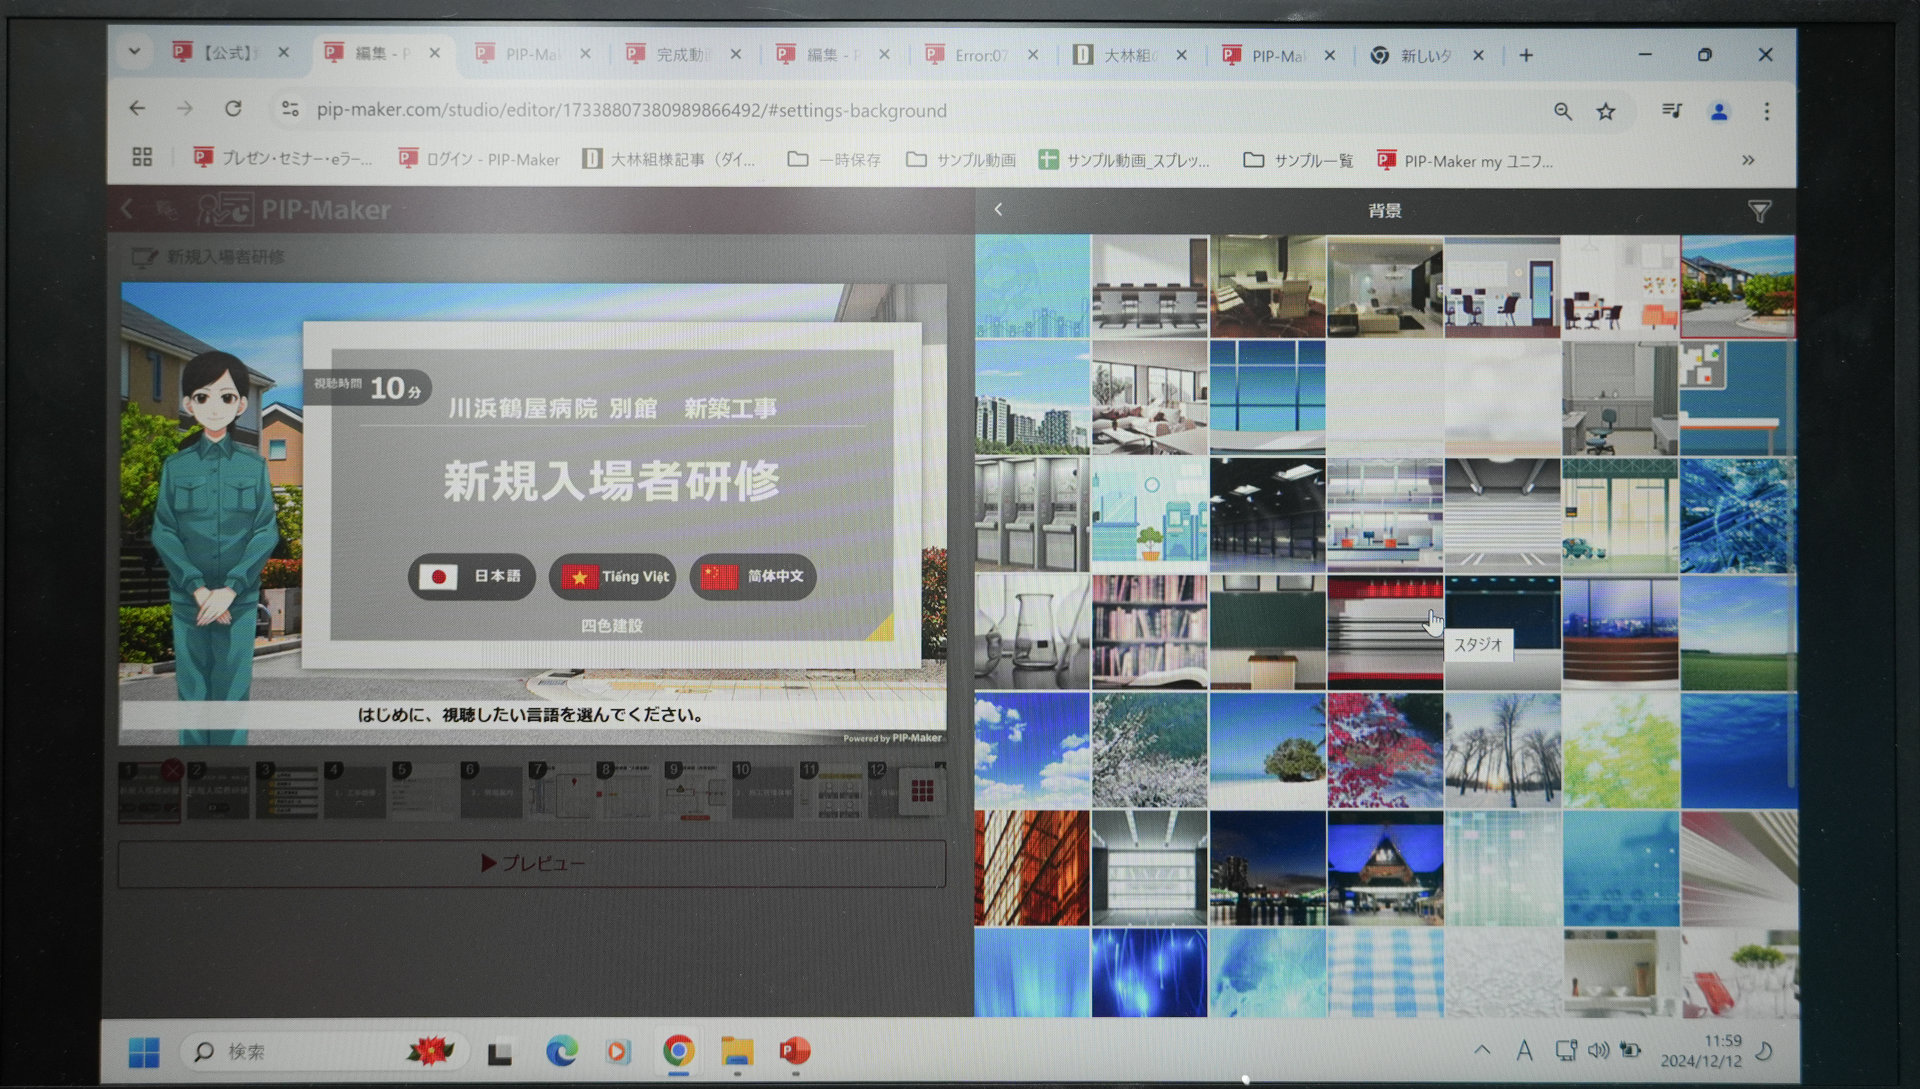Screen dimensions: 1920x1089
Task: Open the Chrome zoom magnifier icon
Action: [1562, 112]
